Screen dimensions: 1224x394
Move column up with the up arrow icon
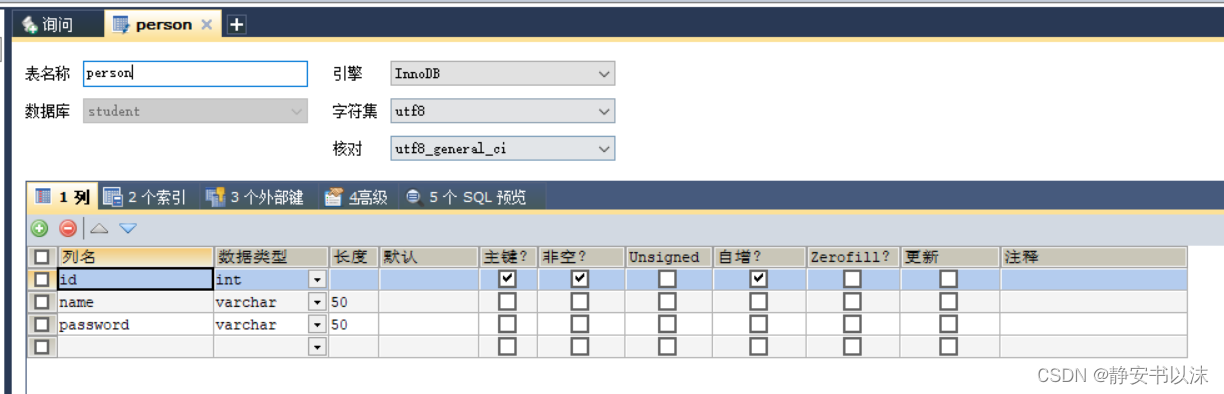pyautogui.click(x=99, y=228)
